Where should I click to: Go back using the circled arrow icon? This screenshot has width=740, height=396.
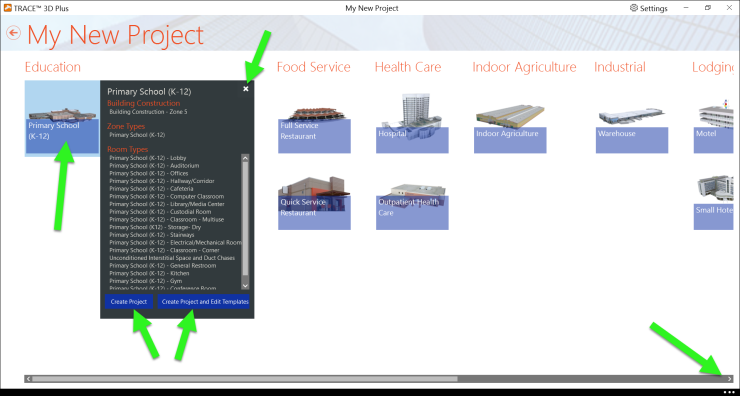pos(14,33)
